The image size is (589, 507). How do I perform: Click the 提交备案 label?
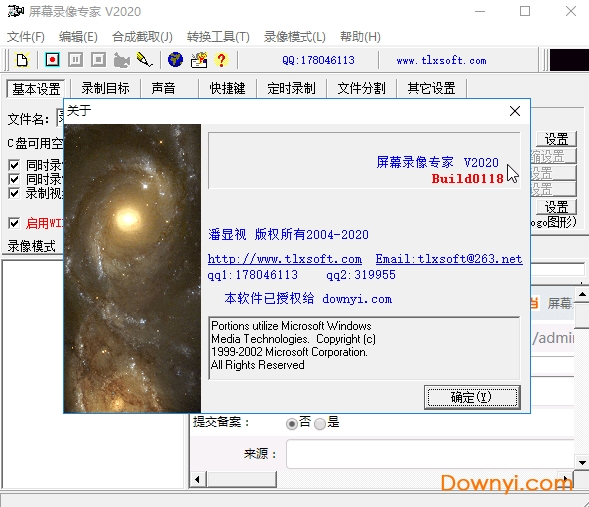(x=221, y=422)
